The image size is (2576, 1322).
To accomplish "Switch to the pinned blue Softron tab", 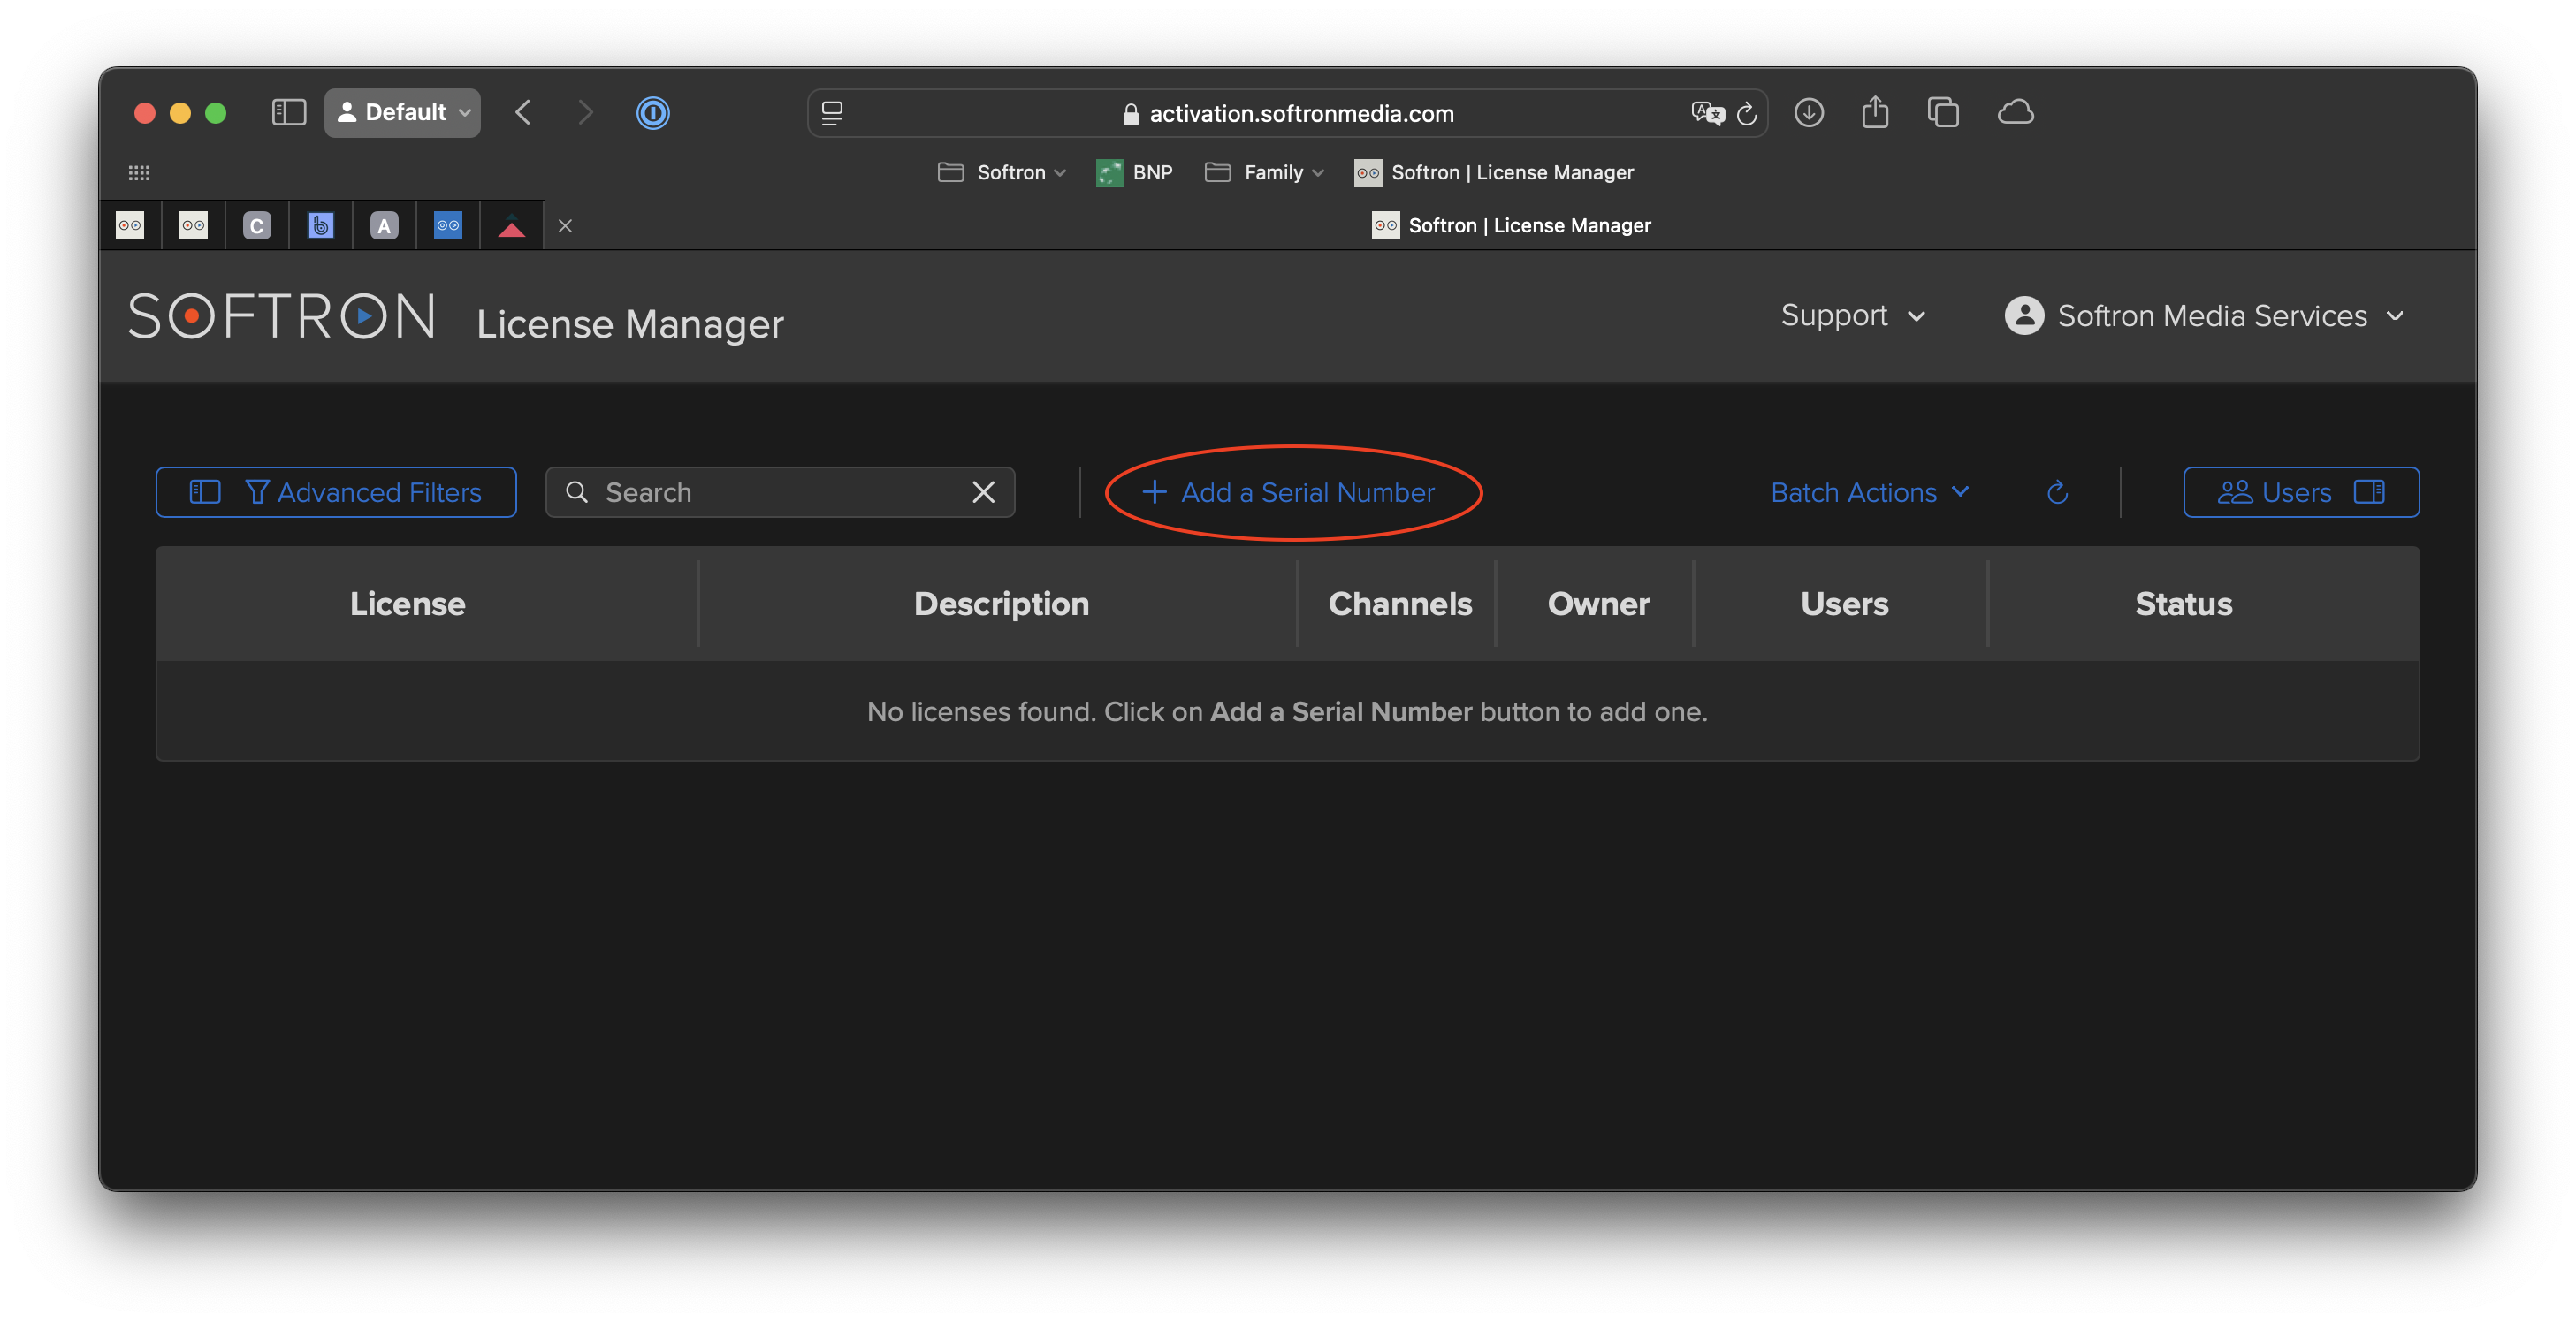I will tap(448, 225).
